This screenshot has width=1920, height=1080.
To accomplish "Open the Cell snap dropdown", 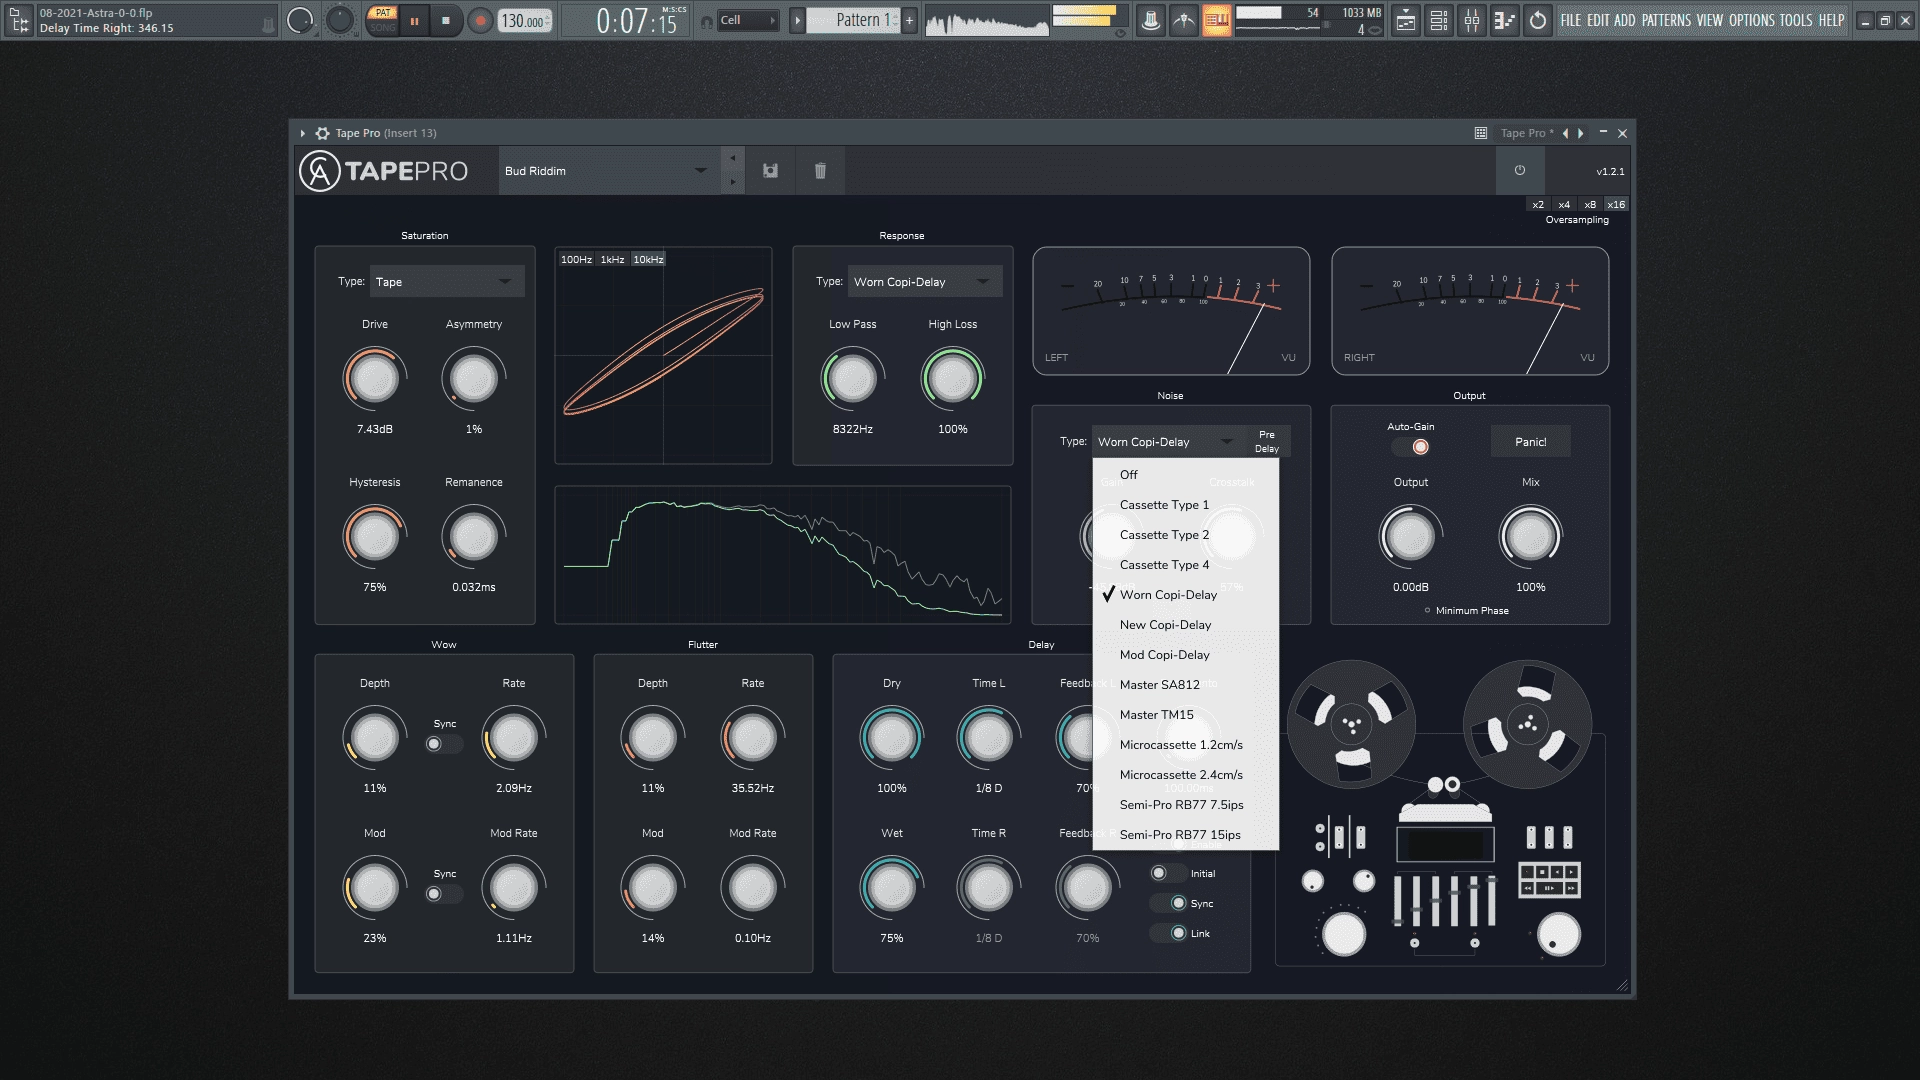I will 748,20.
